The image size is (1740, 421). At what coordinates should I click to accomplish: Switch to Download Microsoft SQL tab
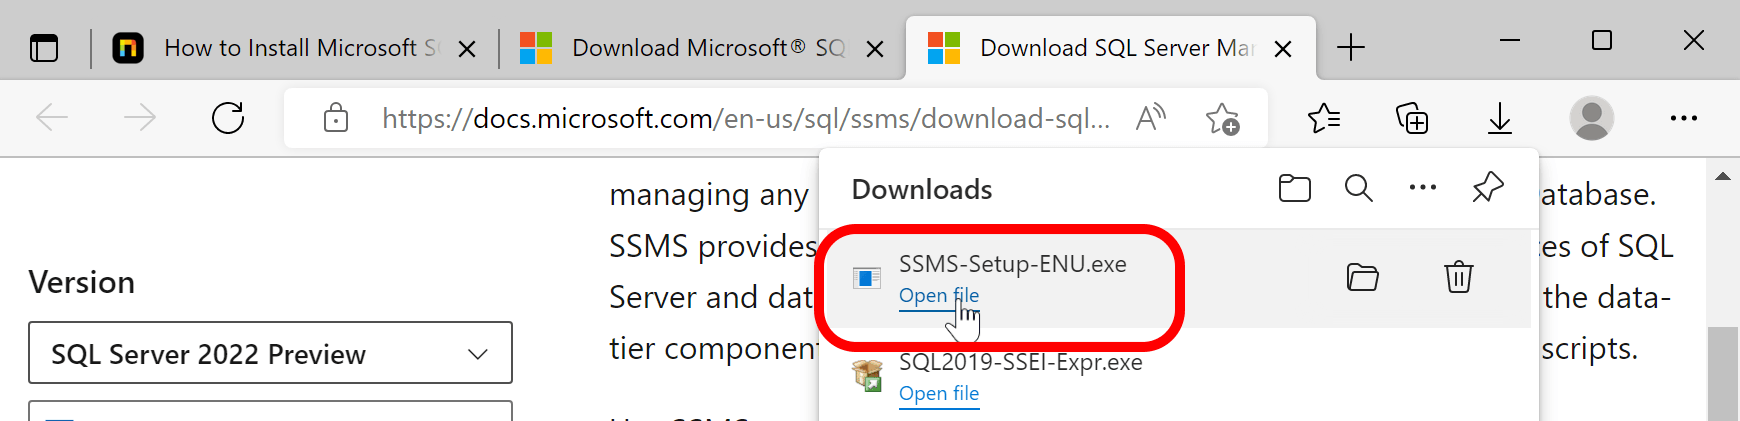tap(702, 48)
